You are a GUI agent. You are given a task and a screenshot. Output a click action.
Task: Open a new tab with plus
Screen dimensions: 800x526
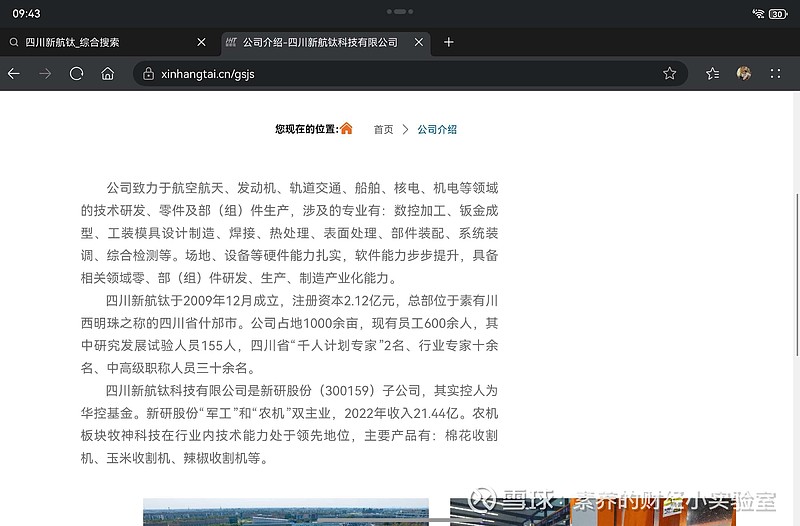coord(448,42)
